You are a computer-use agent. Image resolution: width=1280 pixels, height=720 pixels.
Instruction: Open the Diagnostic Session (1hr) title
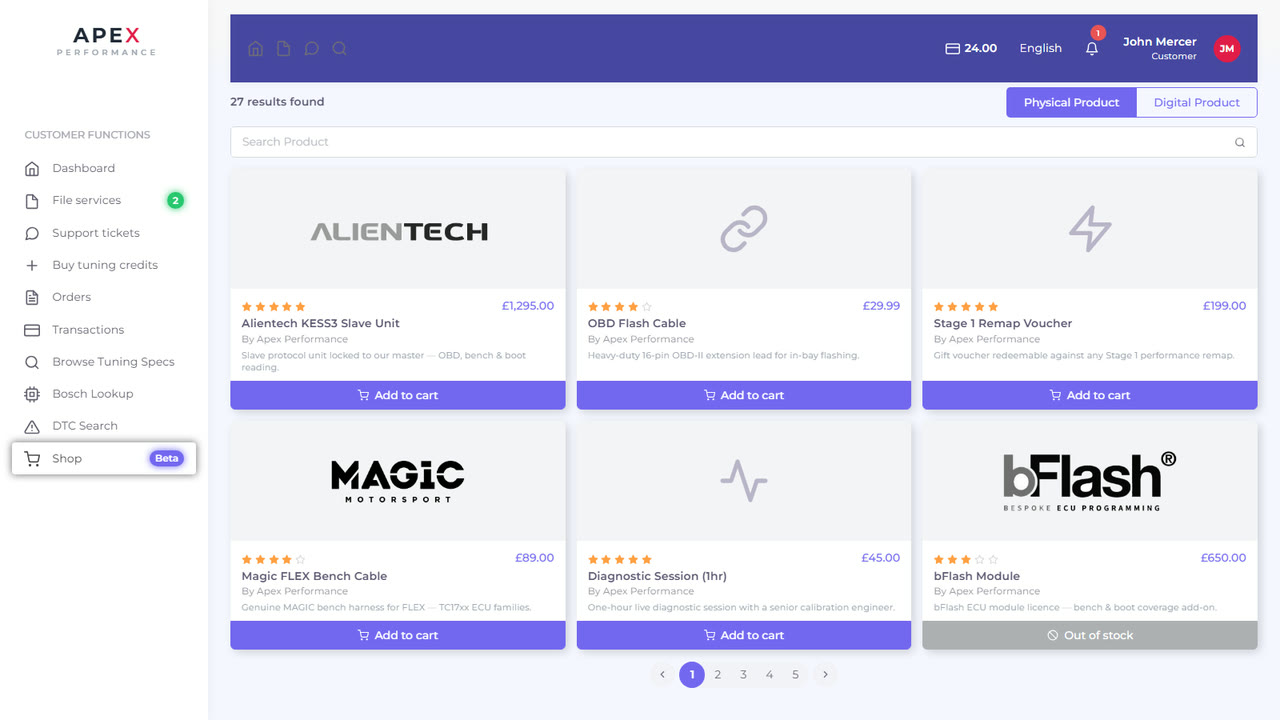coord(657,576)
